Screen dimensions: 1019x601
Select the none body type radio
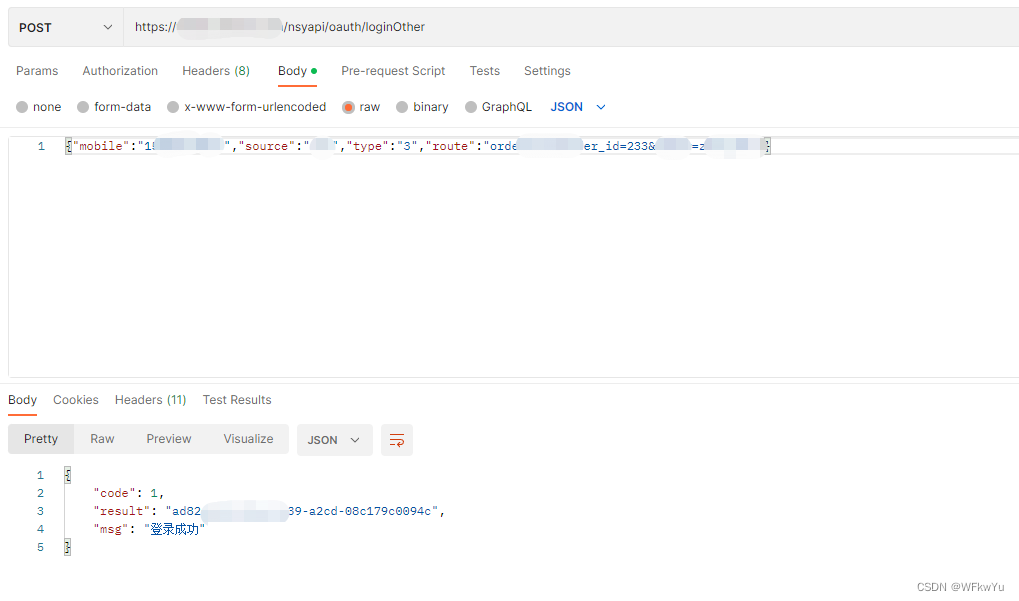[x=23, y=107]
